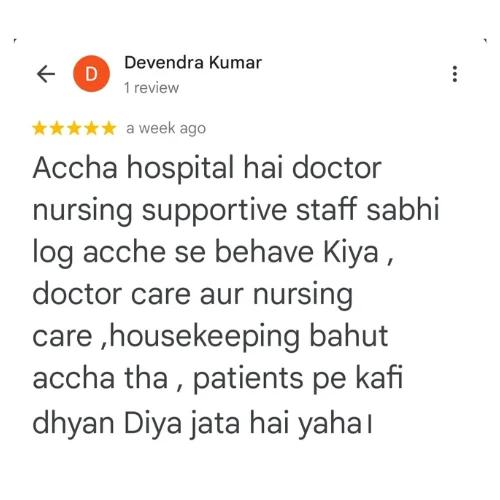
Task: Tap the orange D profile avatar
Action: pos(92,74)
